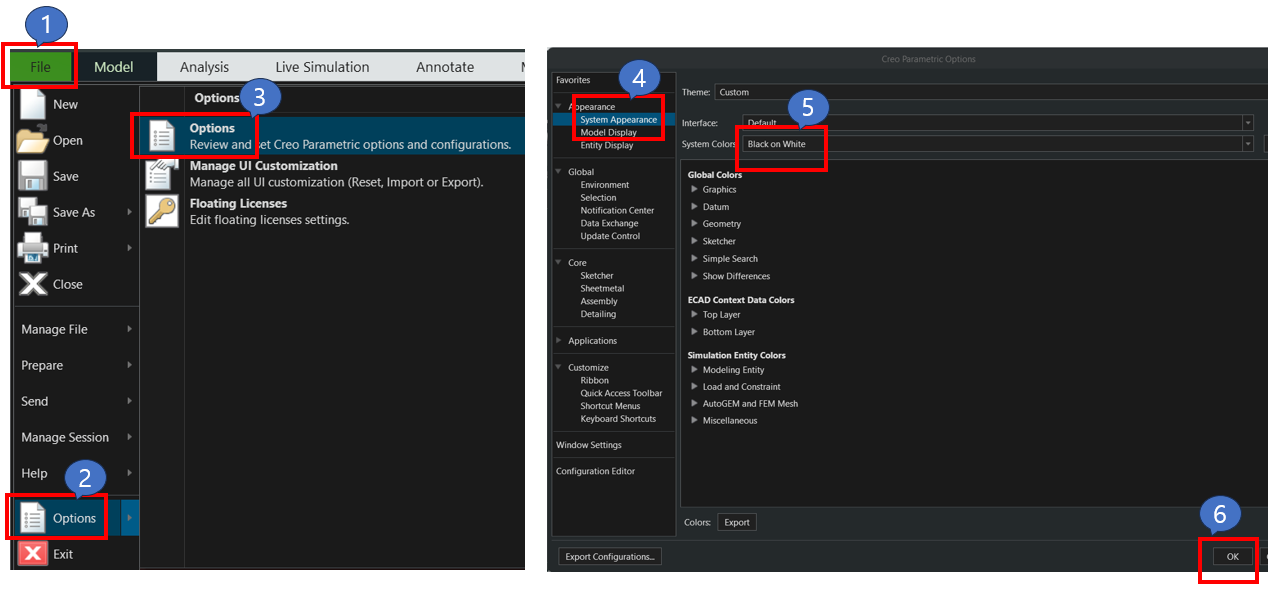1276x591 pixels.
Task: Collapse the Core tree group
Action: pyautogui.click(x=558, y=263)
